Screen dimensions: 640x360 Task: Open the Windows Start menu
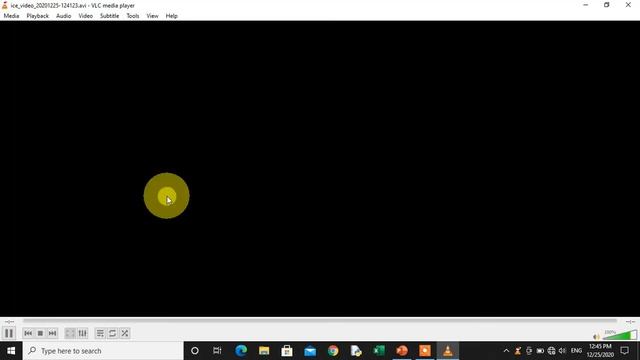[x=11, y=351]
